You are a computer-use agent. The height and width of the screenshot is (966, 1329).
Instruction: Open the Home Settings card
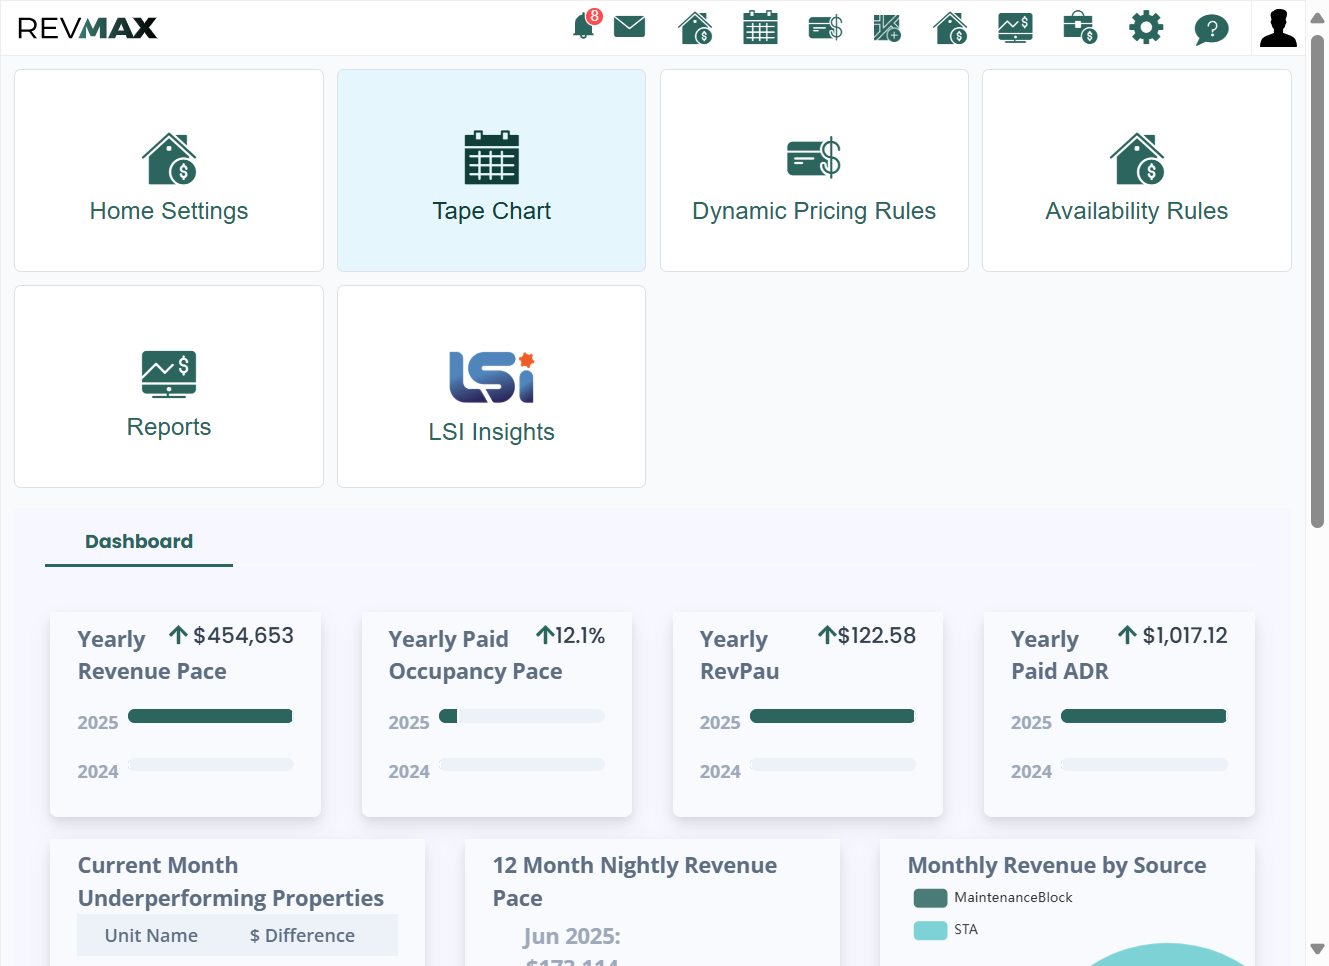[x=169, y=170]
